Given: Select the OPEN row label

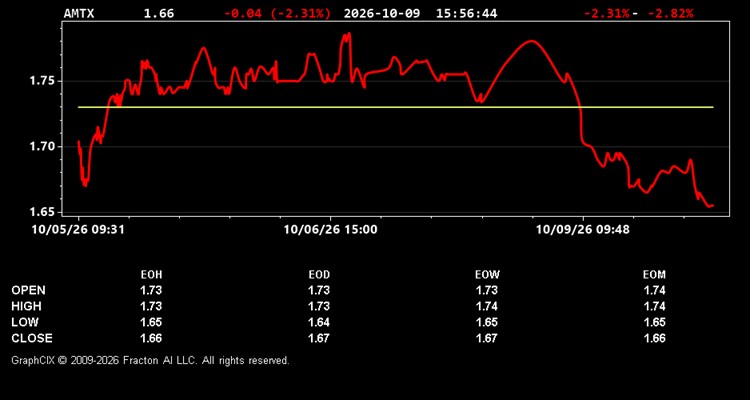Looking at the screenshot, I should pos(29,290).
